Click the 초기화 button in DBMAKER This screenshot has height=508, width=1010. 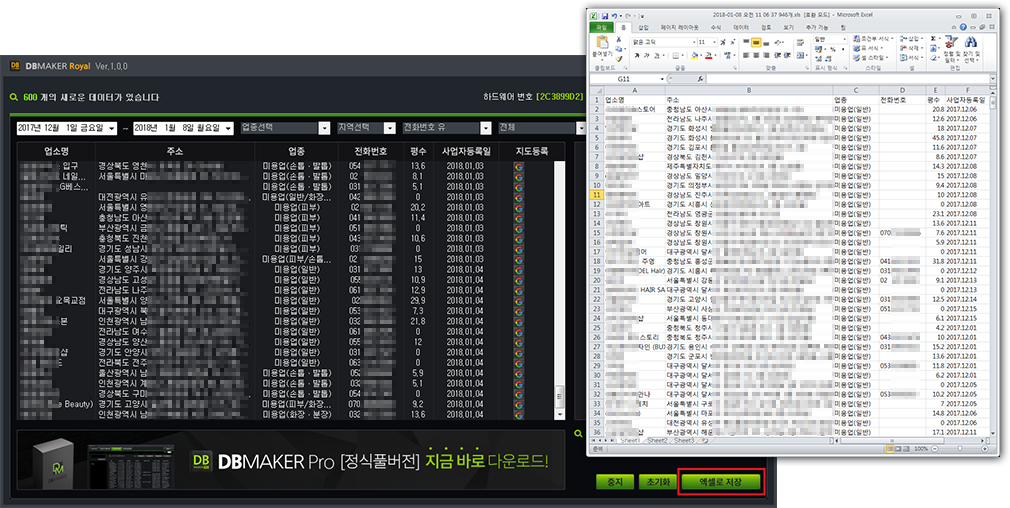coord(656,482)
